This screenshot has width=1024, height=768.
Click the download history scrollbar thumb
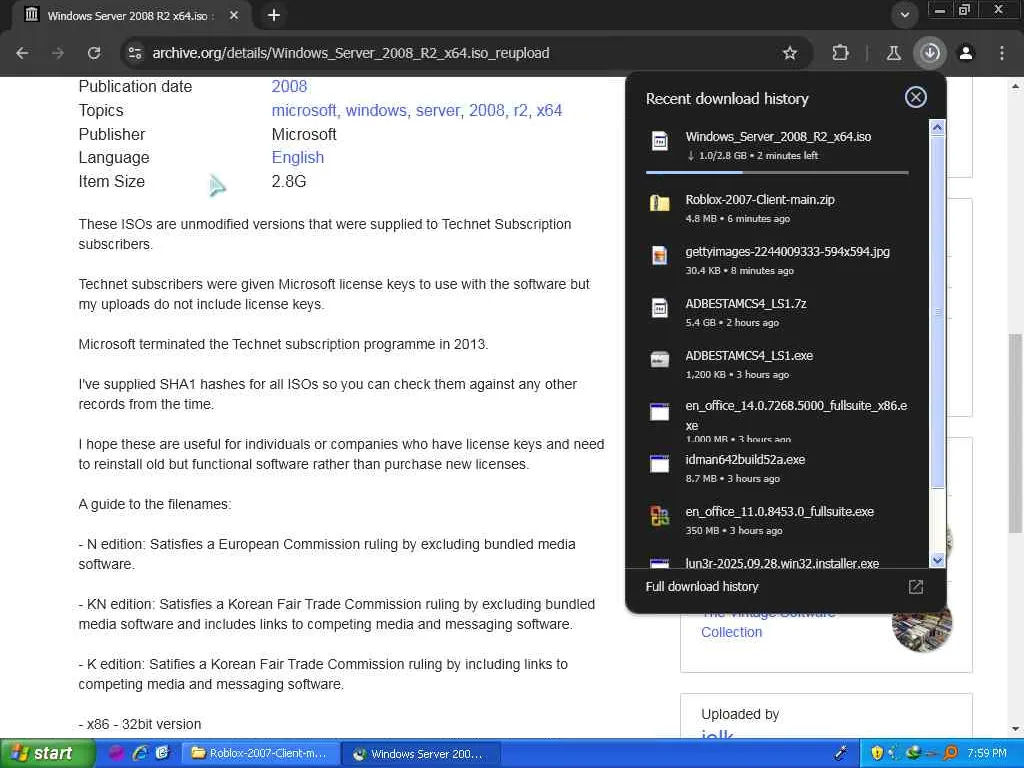937,312
